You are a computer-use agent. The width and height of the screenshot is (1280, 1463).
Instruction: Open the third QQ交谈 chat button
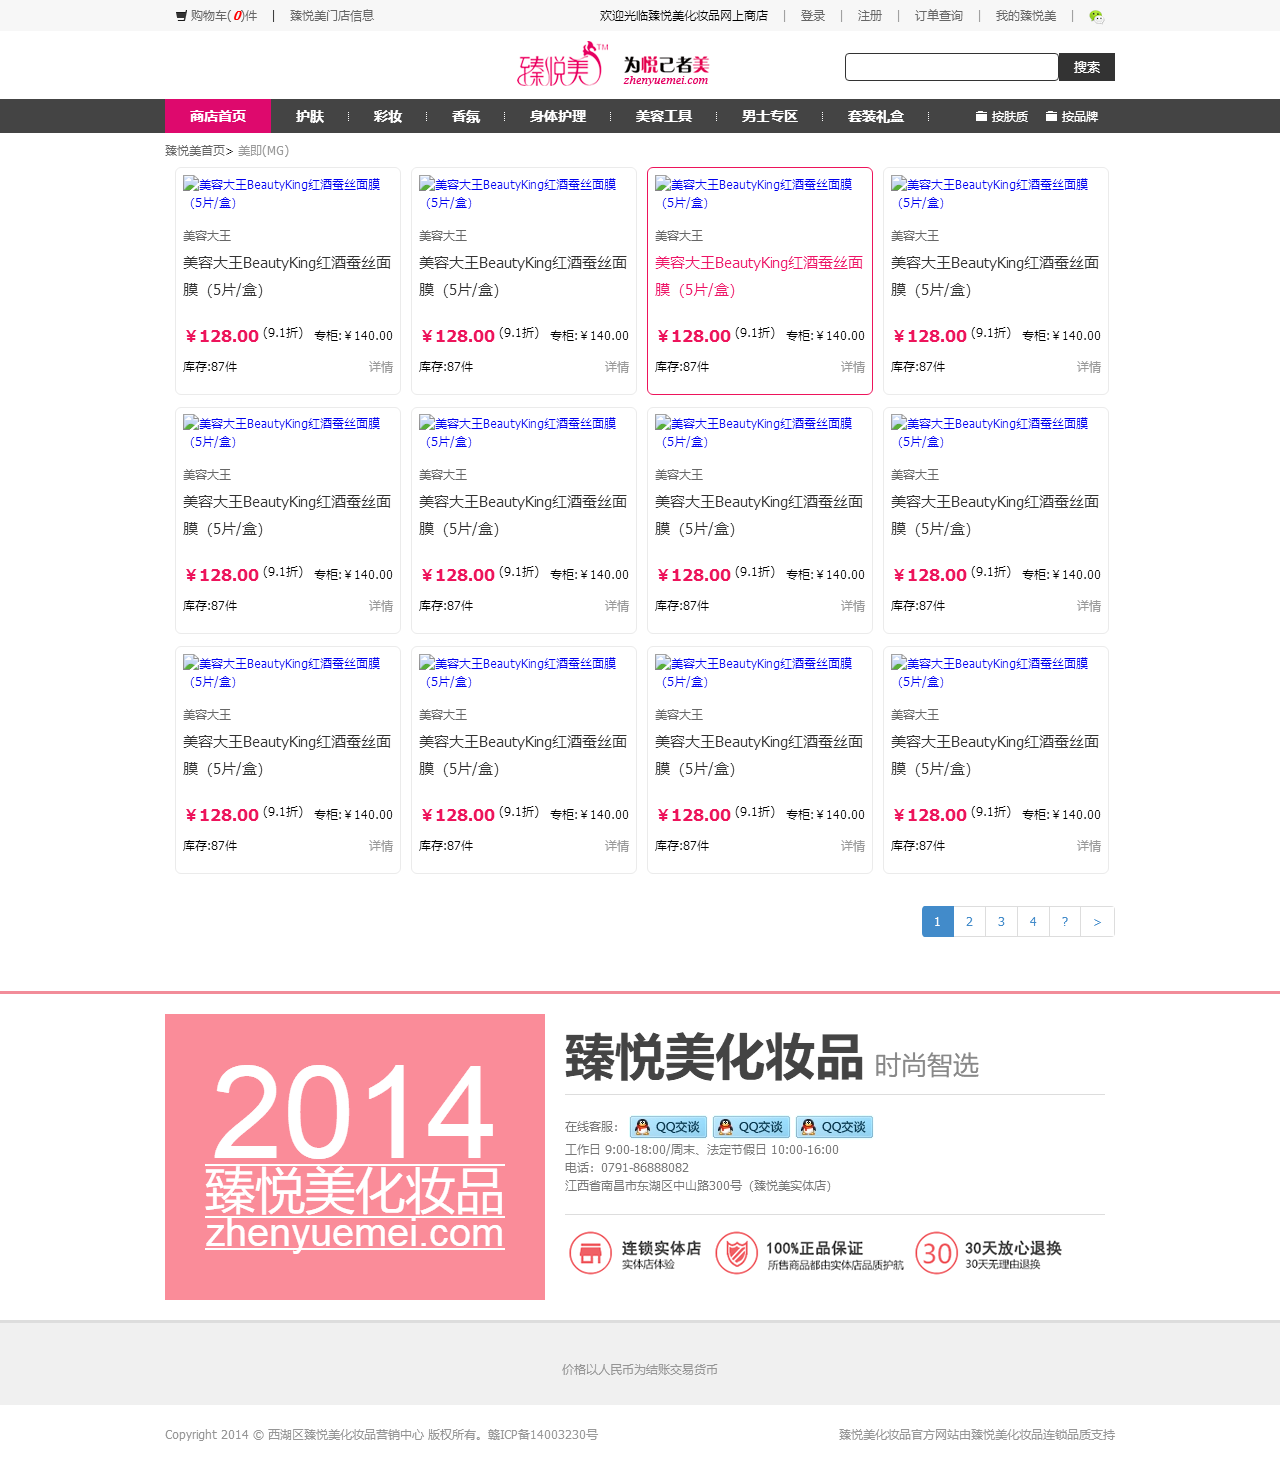click(834, 1127)
